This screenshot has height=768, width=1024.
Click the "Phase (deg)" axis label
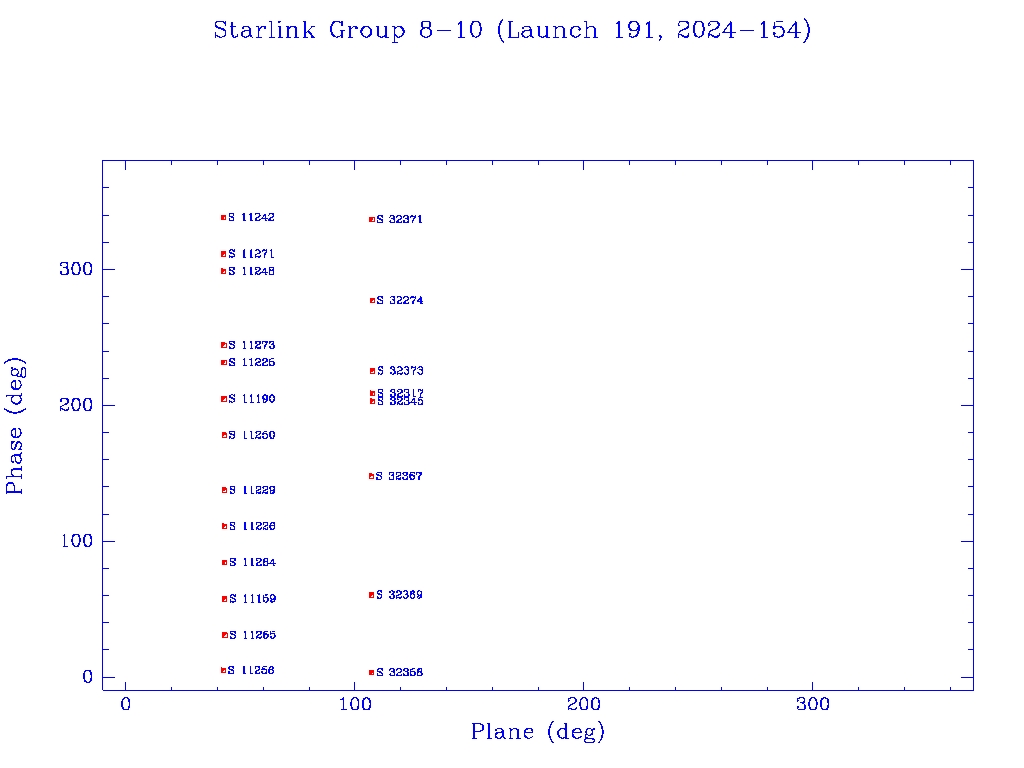coord(15,426)
